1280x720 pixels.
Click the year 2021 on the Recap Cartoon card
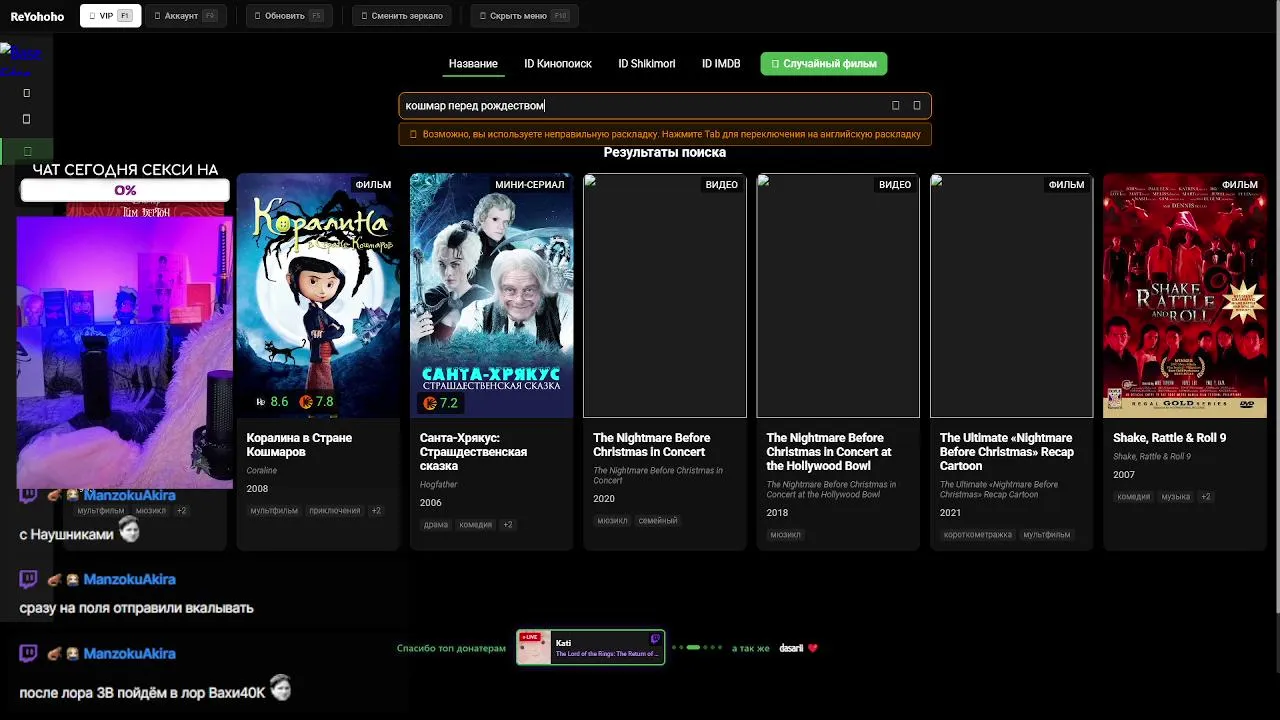point(950,513)
